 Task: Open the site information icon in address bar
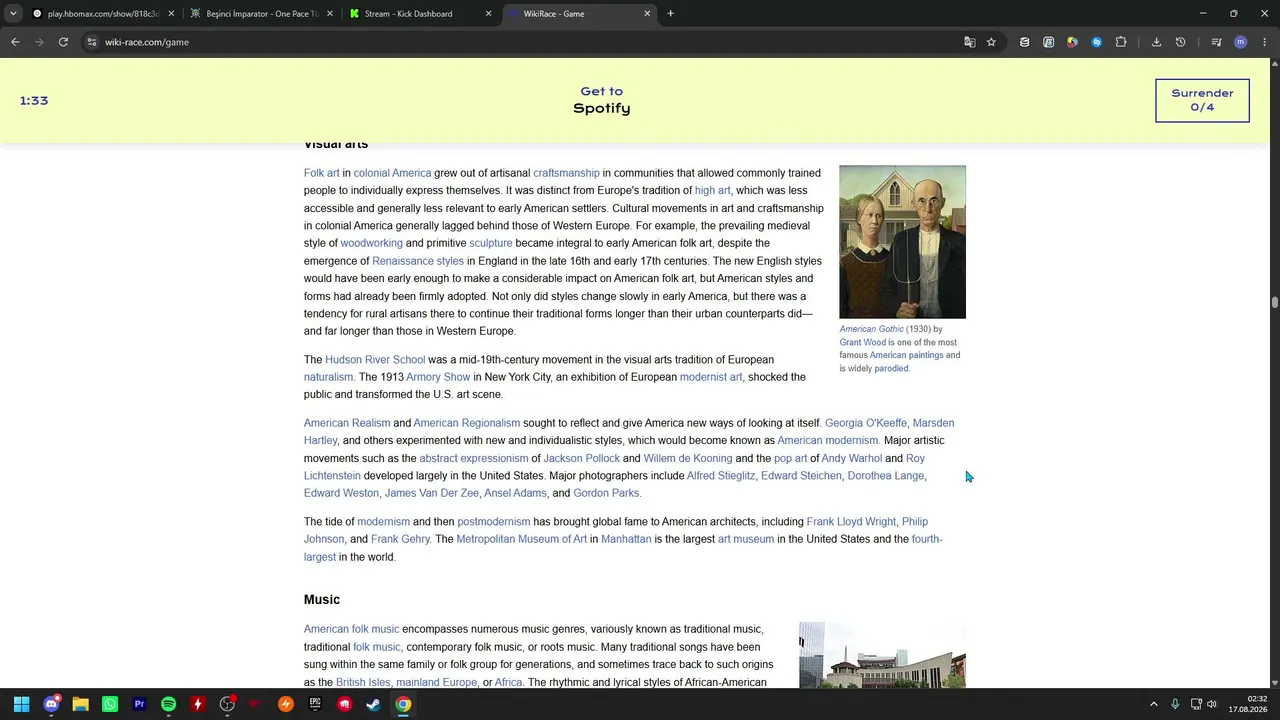tap(91, 42)
